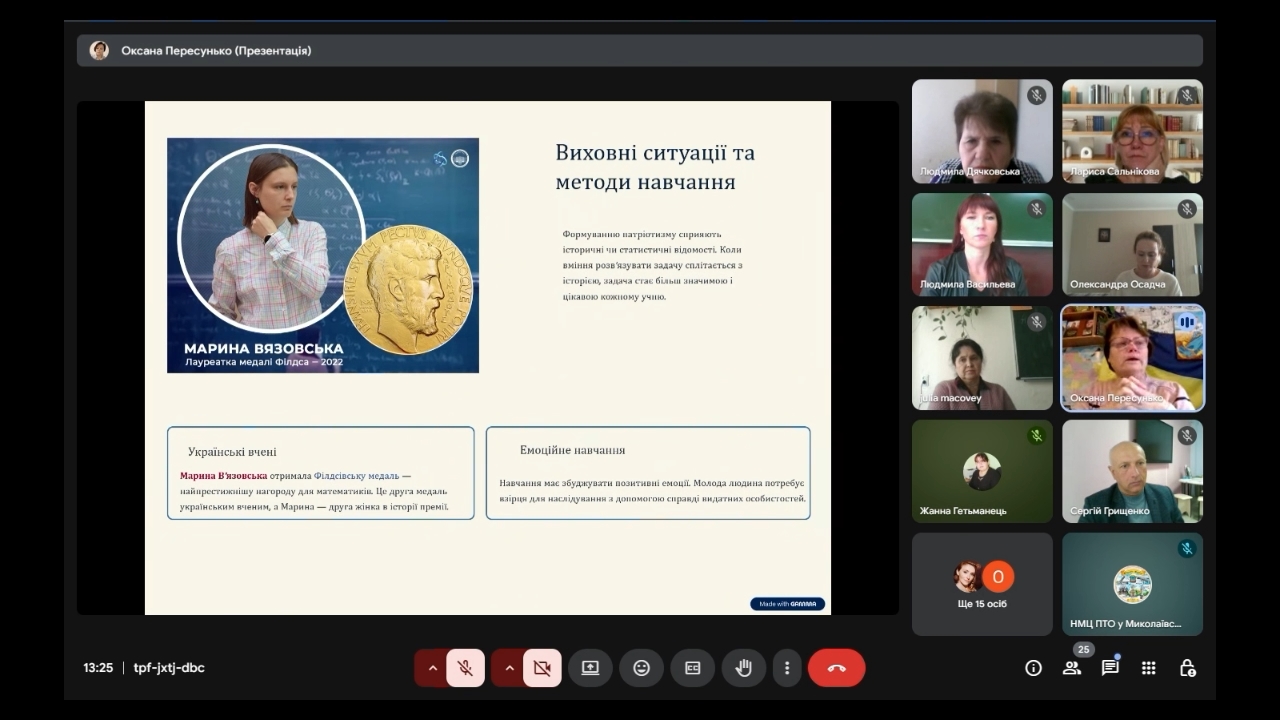Select Оксана Пересунько's video tile
This screenshot has height=720, width=1280.
coord(1132,358)
